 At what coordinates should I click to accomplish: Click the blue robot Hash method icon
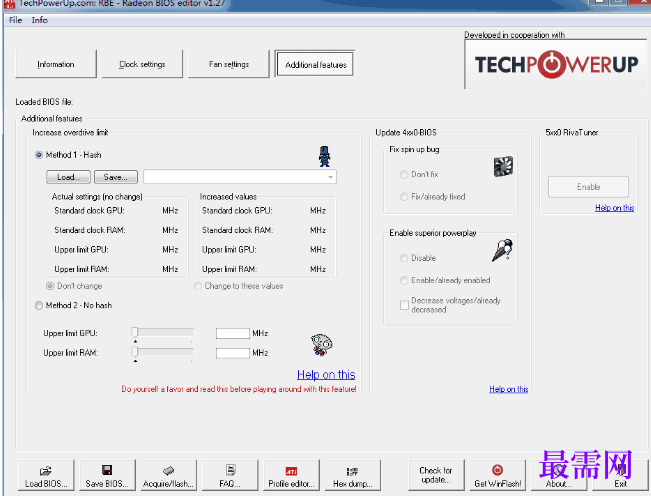pyautogui.click(x=324, y=156)
